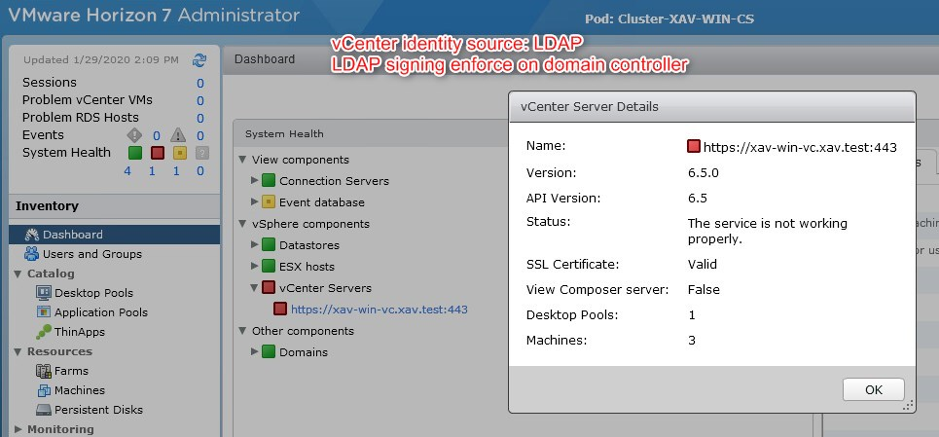
Task: Click the Inventory panel header
Action: (x=114, y=206)
